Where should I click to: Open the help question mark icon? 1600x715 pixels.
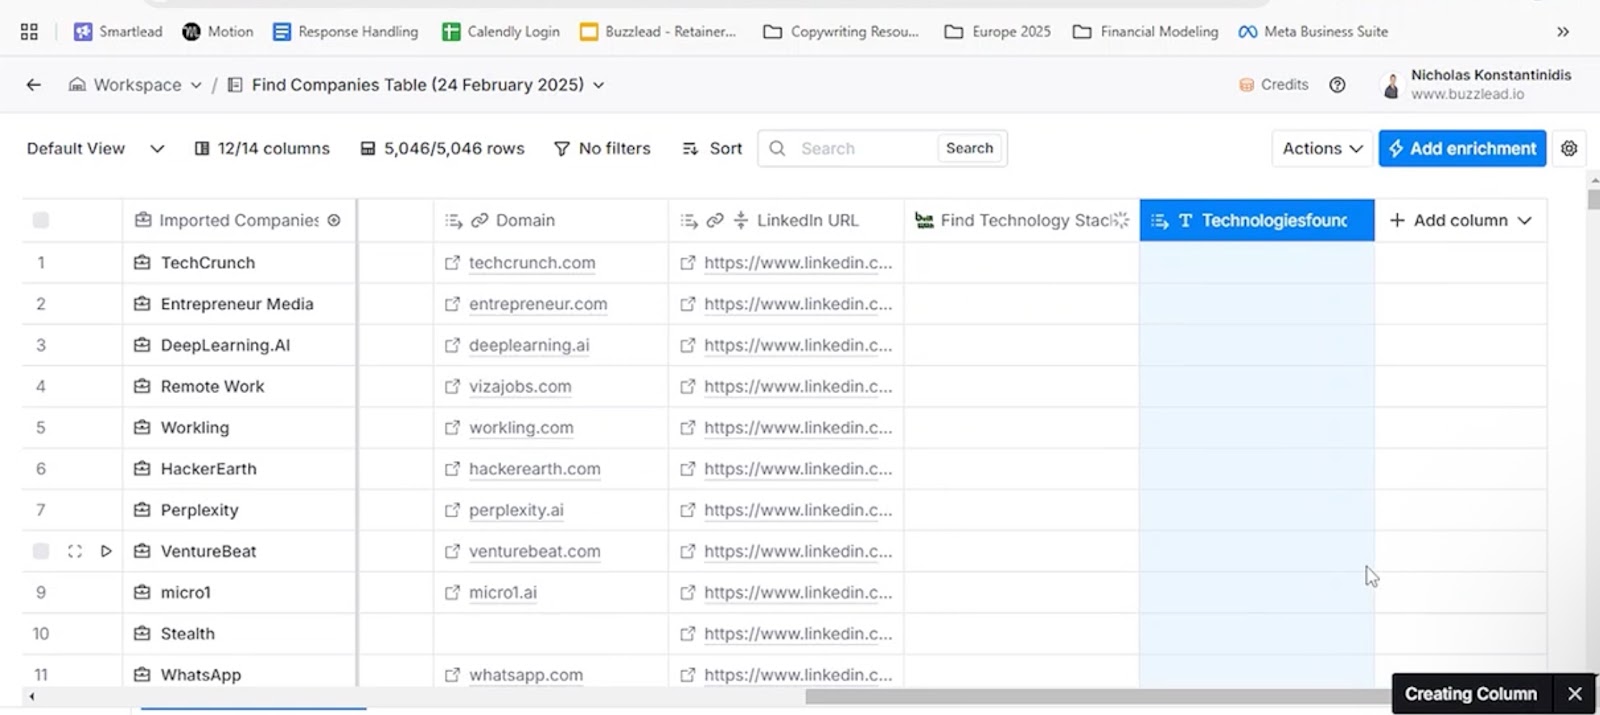click(x=1337, y=85)
